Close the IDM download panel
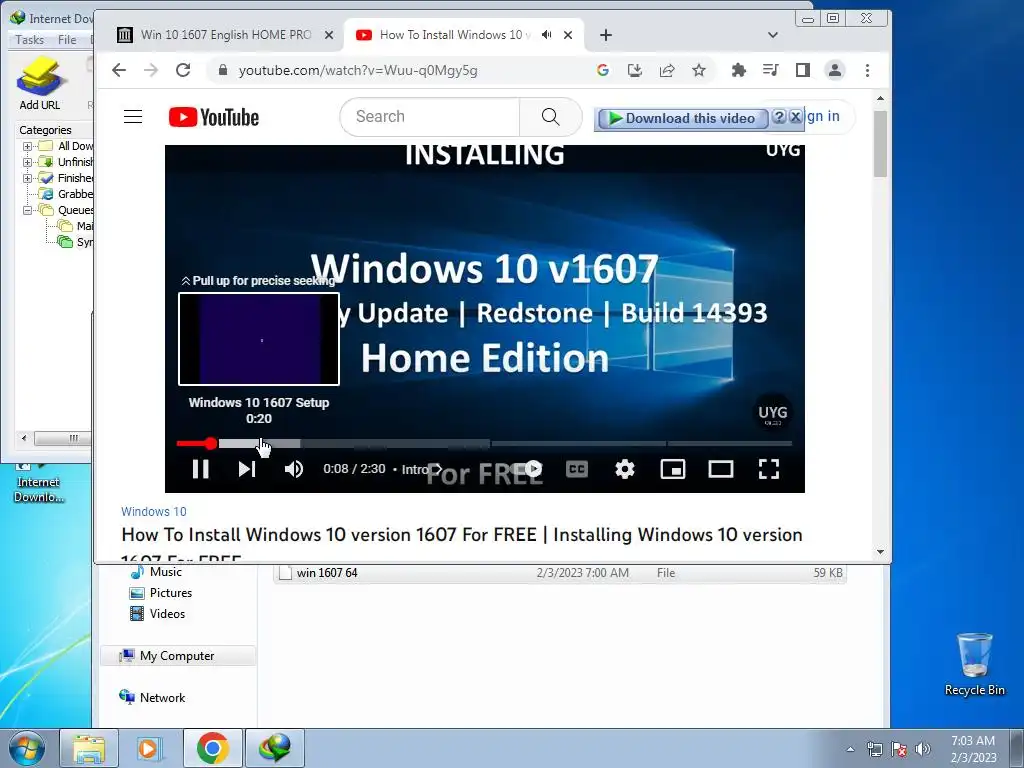Image resolution: width=1024 pixels, height=768 pixels. click(x=795, y=117)
